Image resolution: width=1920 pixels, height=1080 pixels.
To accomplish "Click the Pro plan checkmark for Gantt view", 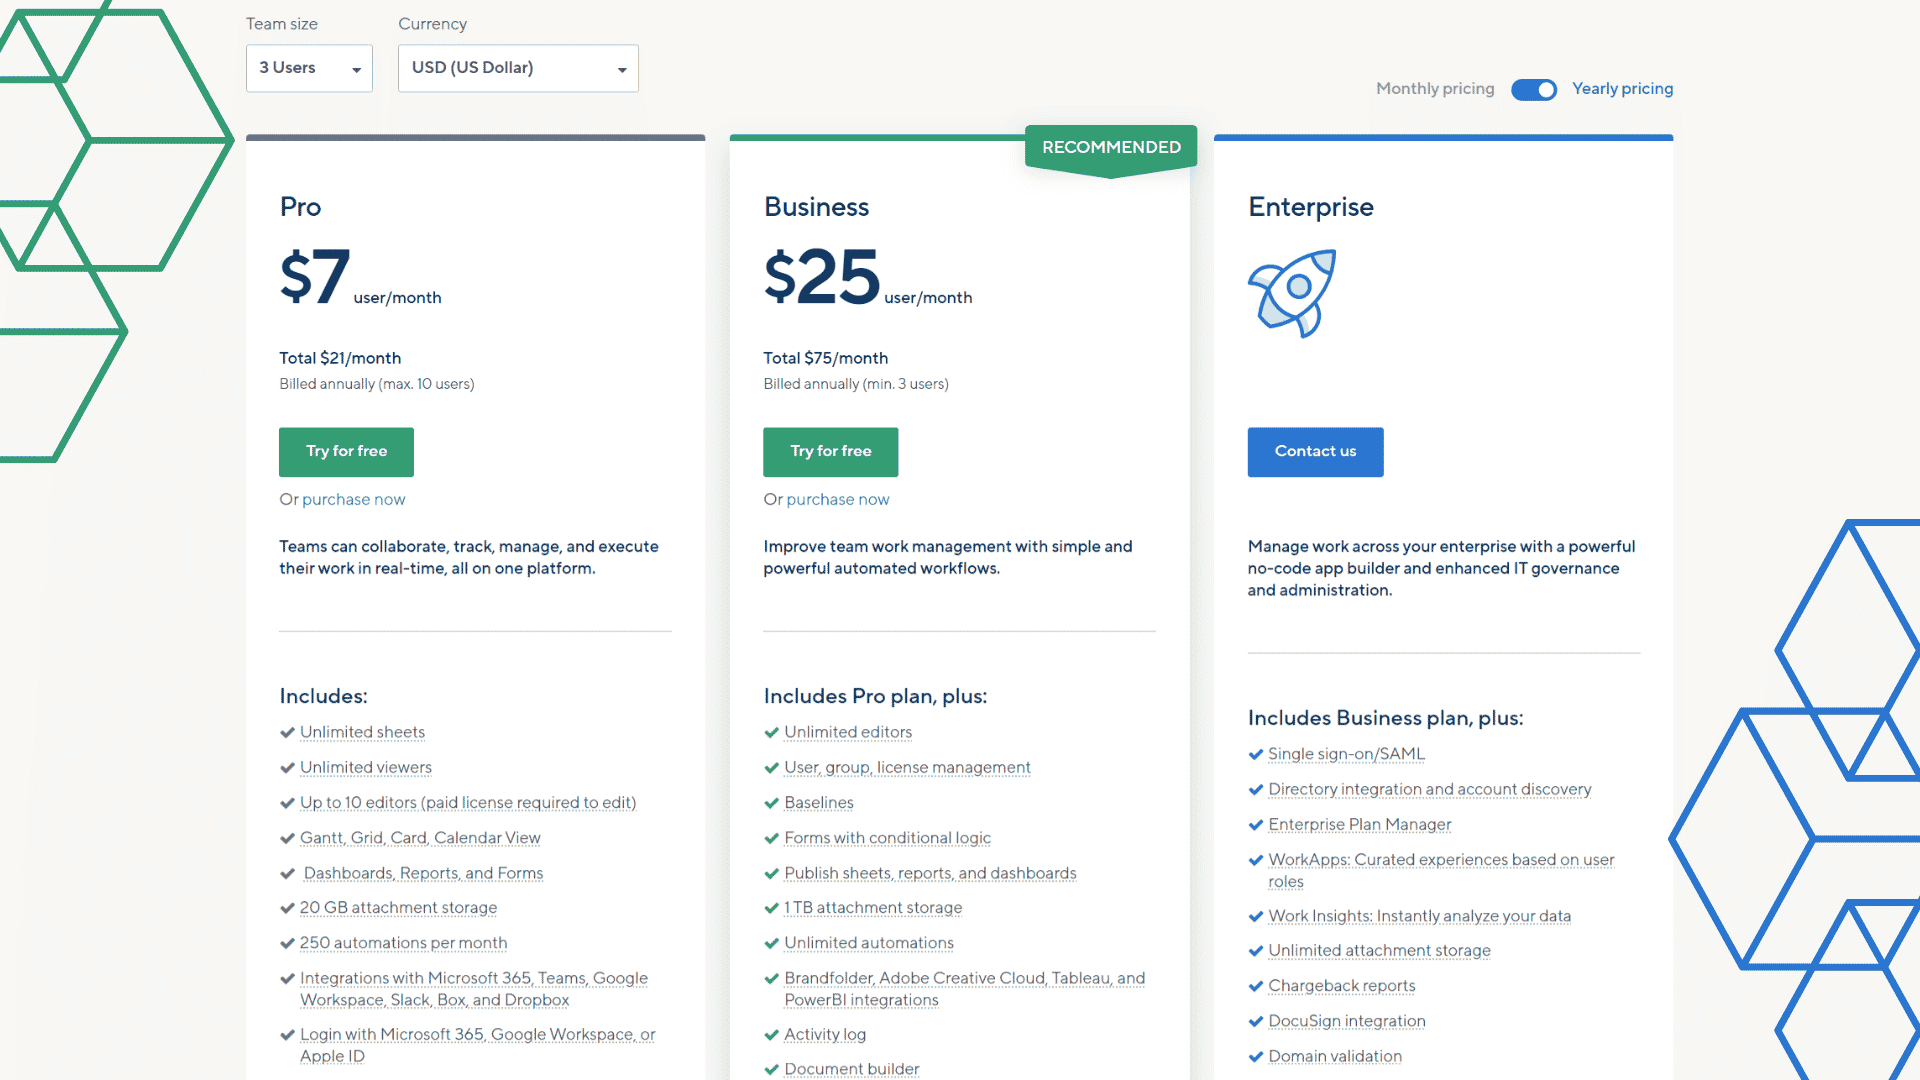I will [x=287, y=836].
